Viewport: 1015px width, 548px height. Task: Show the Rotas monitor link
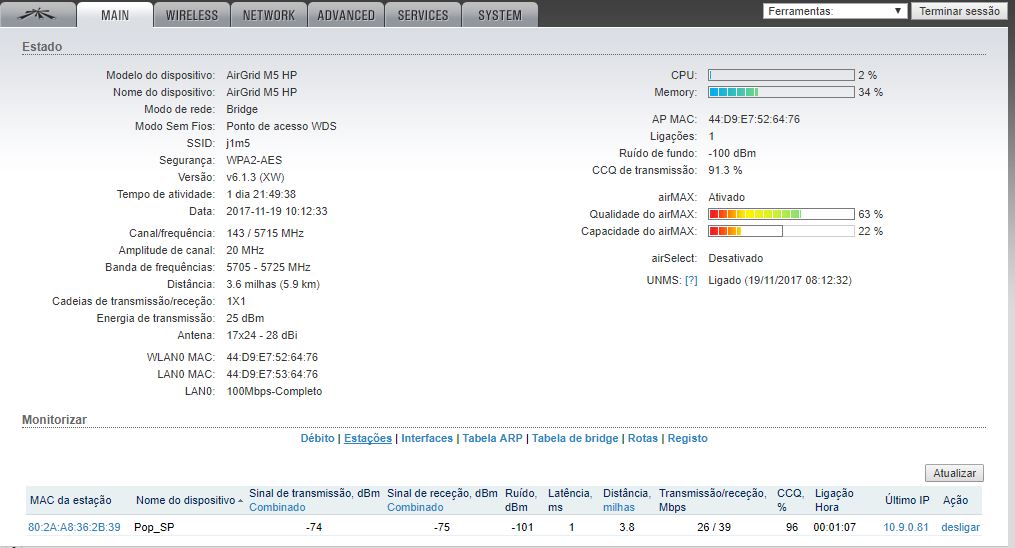(643, 438)
